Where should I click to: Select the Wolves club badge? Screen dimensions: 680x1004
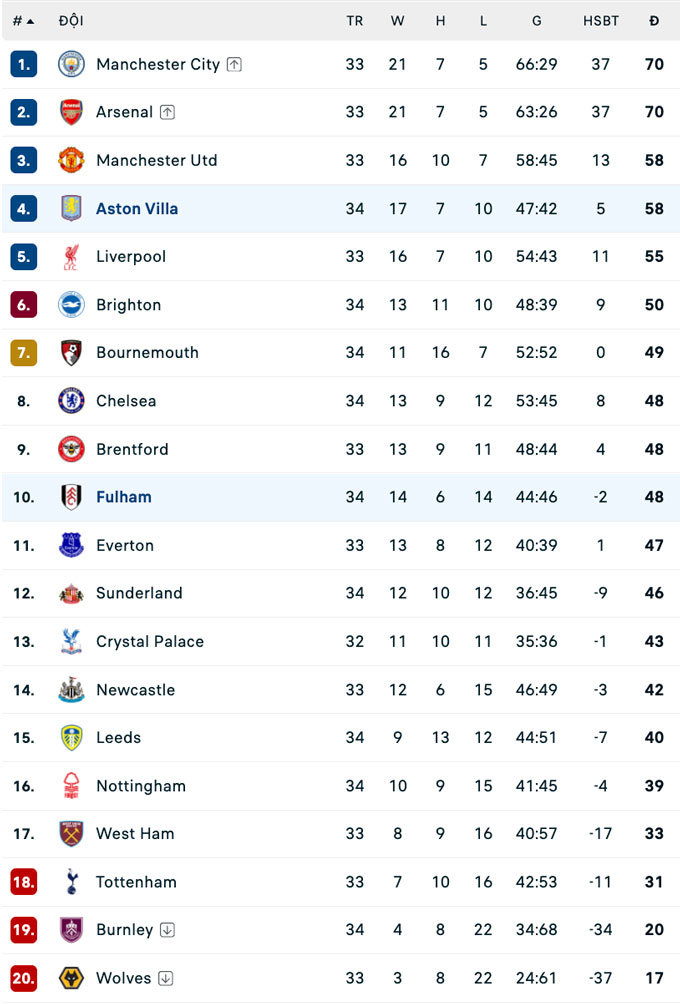pos(71,978)
